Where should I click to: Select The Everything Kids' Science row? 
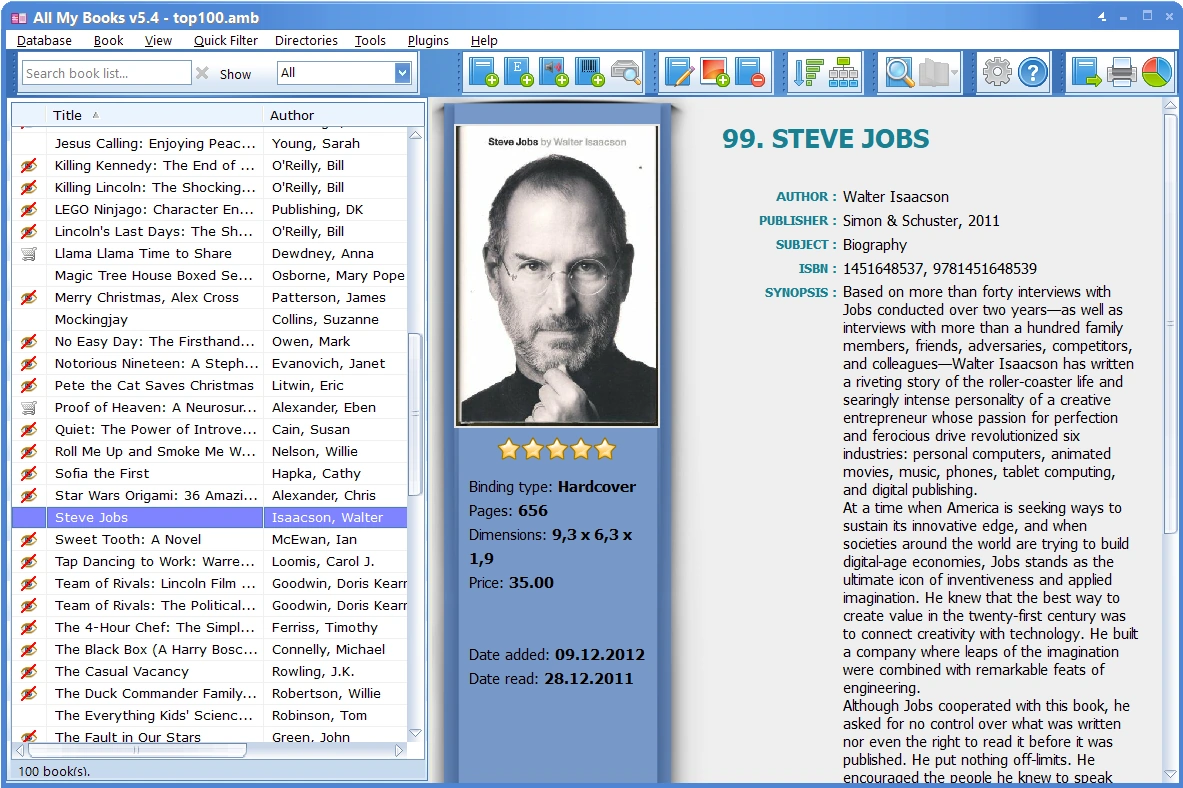tap(210, 715)
